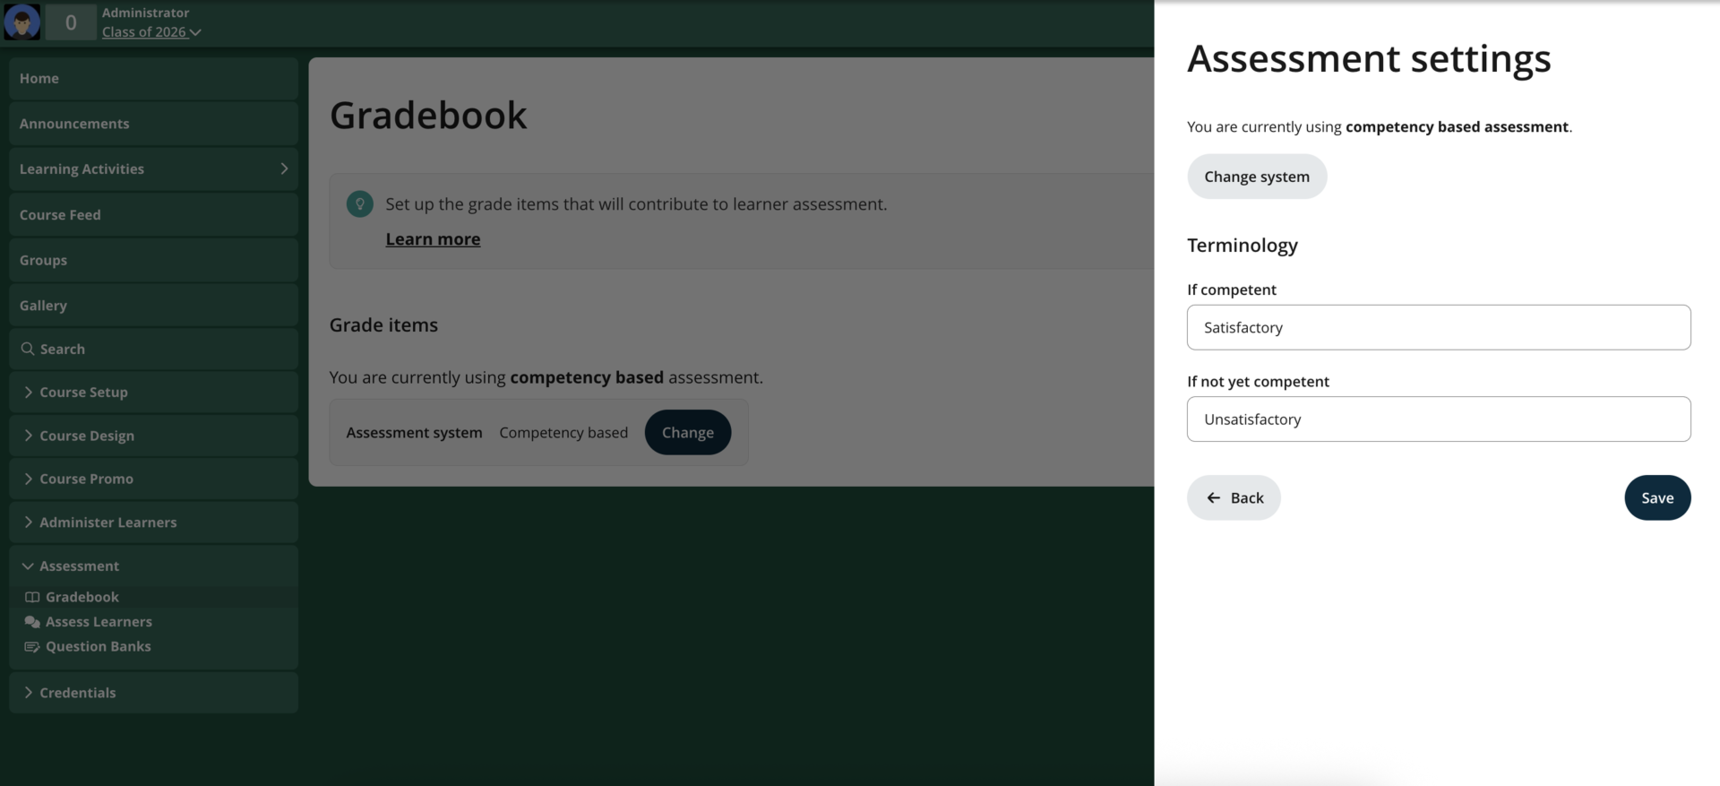Image resolution: width=1720 pixels, height=786 pixels.
Task: Click the search magnifier icon in sidebar
Action: [28, 349]
